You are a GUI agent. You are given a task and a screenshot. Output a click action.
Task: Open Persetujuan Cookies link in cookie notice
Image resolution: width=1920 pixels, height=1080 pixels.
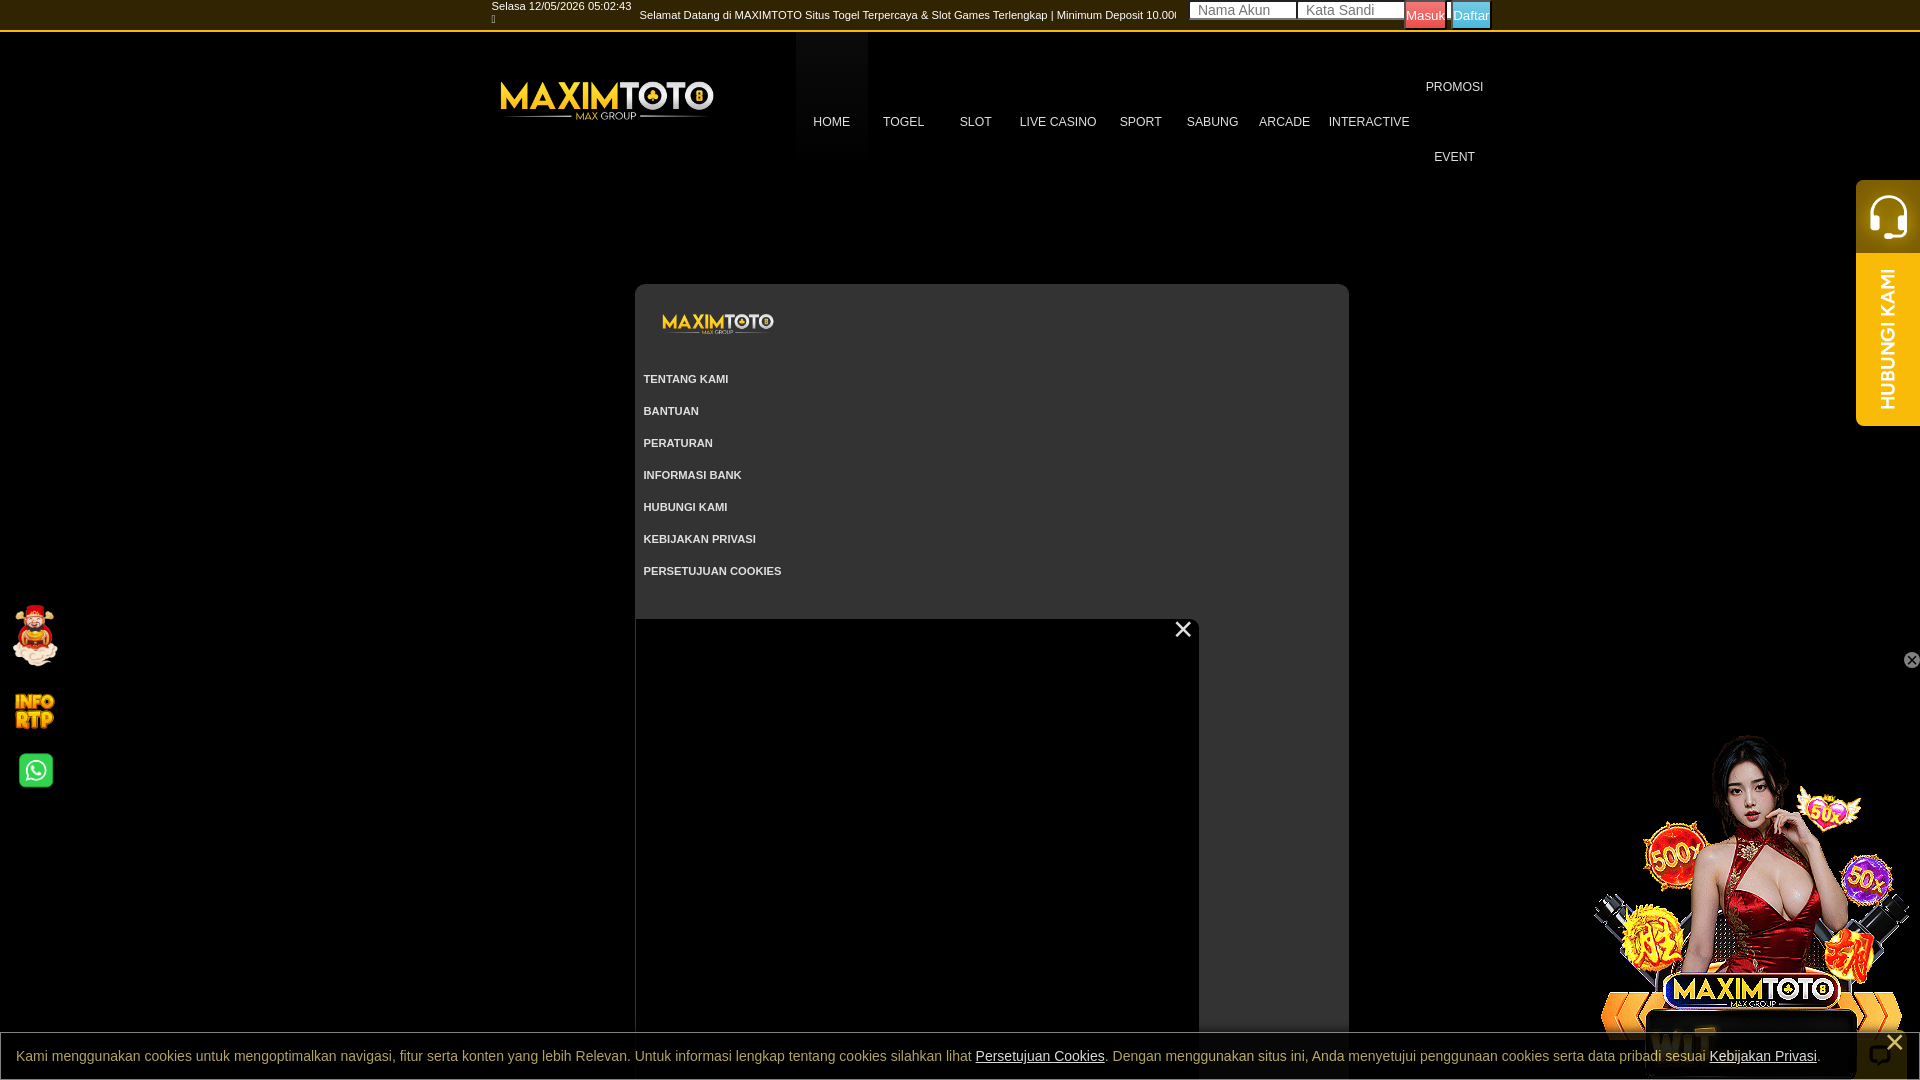[x=1040, y=1056]
